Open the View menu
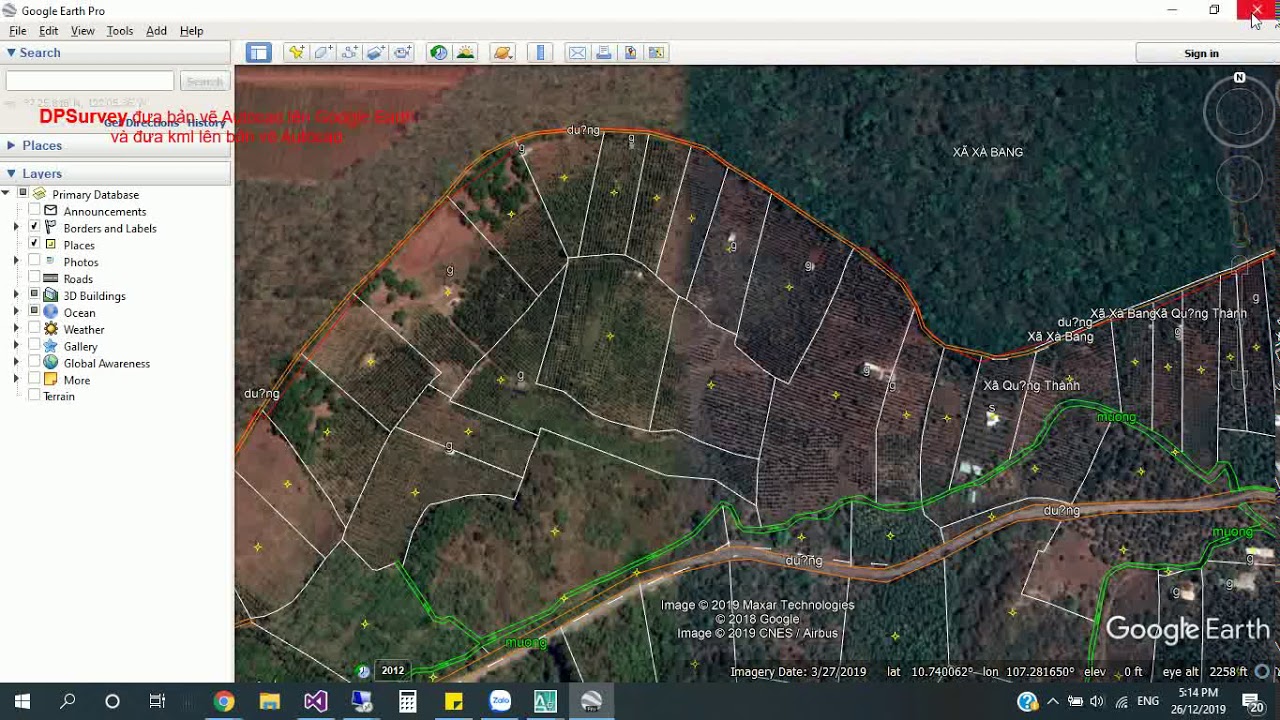The width and height of the screenshot is (1280, 720). pos(82,31)
